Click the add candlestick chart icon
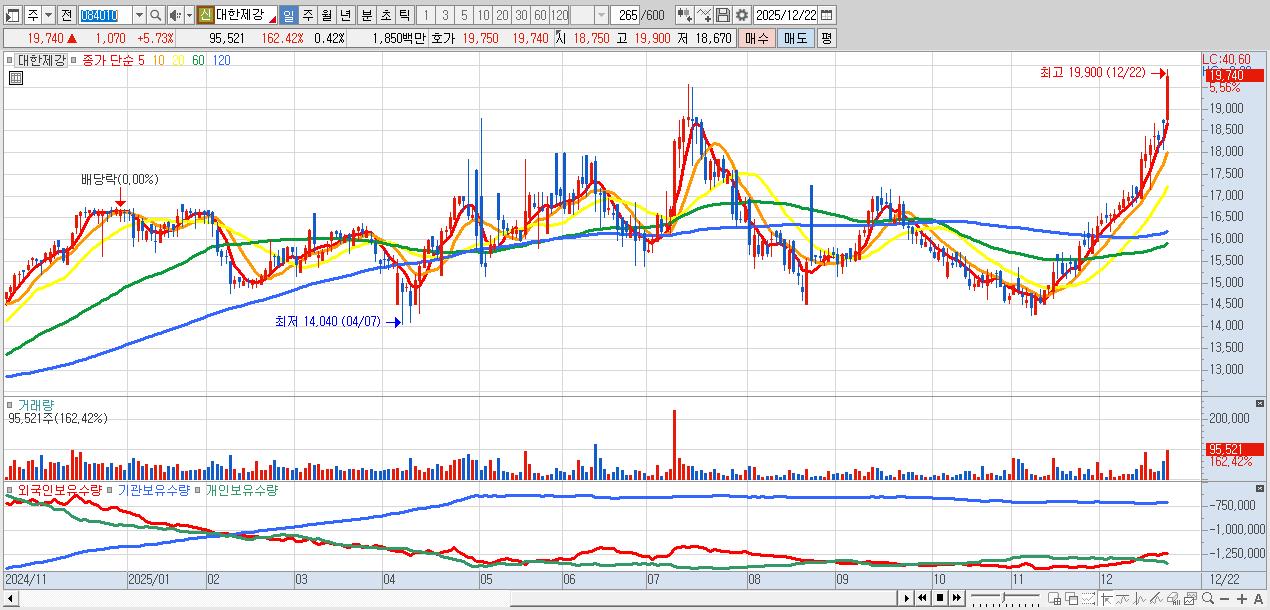Screen dimensions: 1270x610 click(684, 15)
